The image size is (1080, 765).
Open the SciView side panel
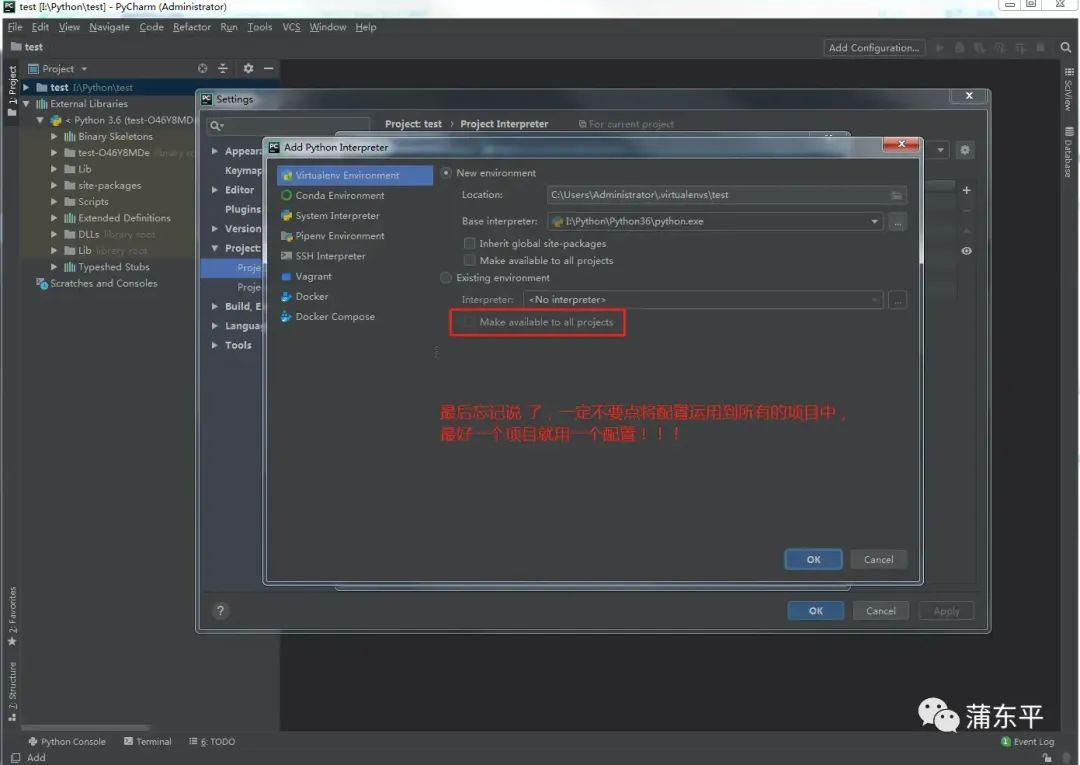(1068, 90)
